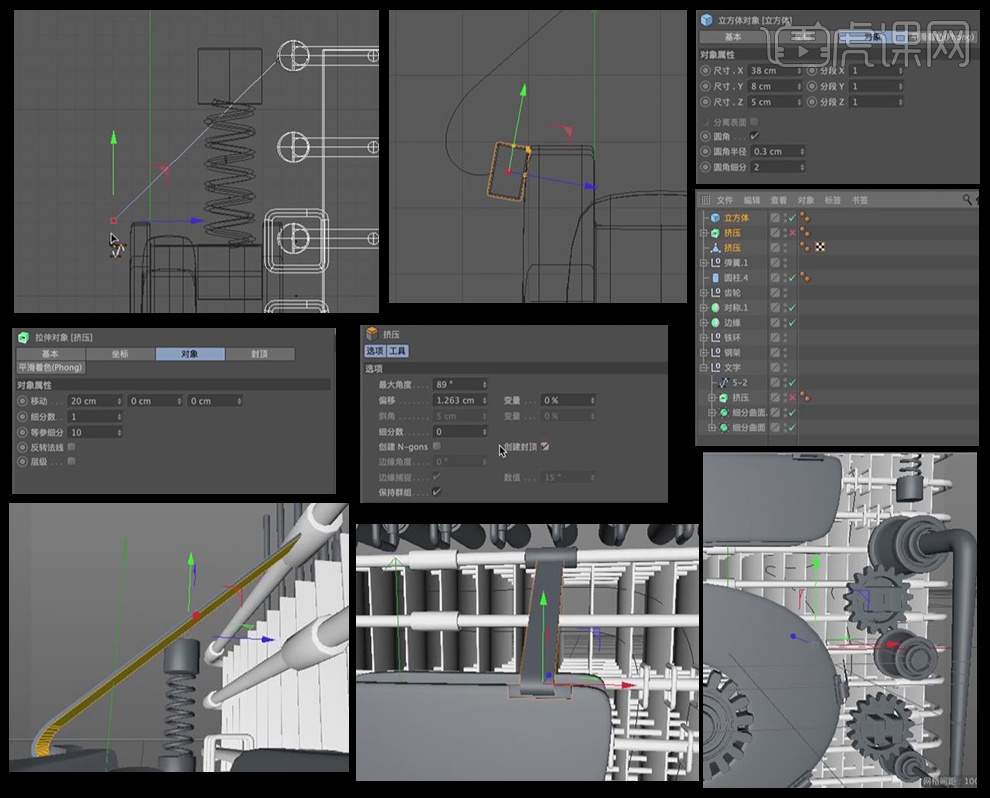The width and height of the screenshot is (990, 798).
Task: Toggle the 创建封顶 checkbox
Action: [546, 447]
